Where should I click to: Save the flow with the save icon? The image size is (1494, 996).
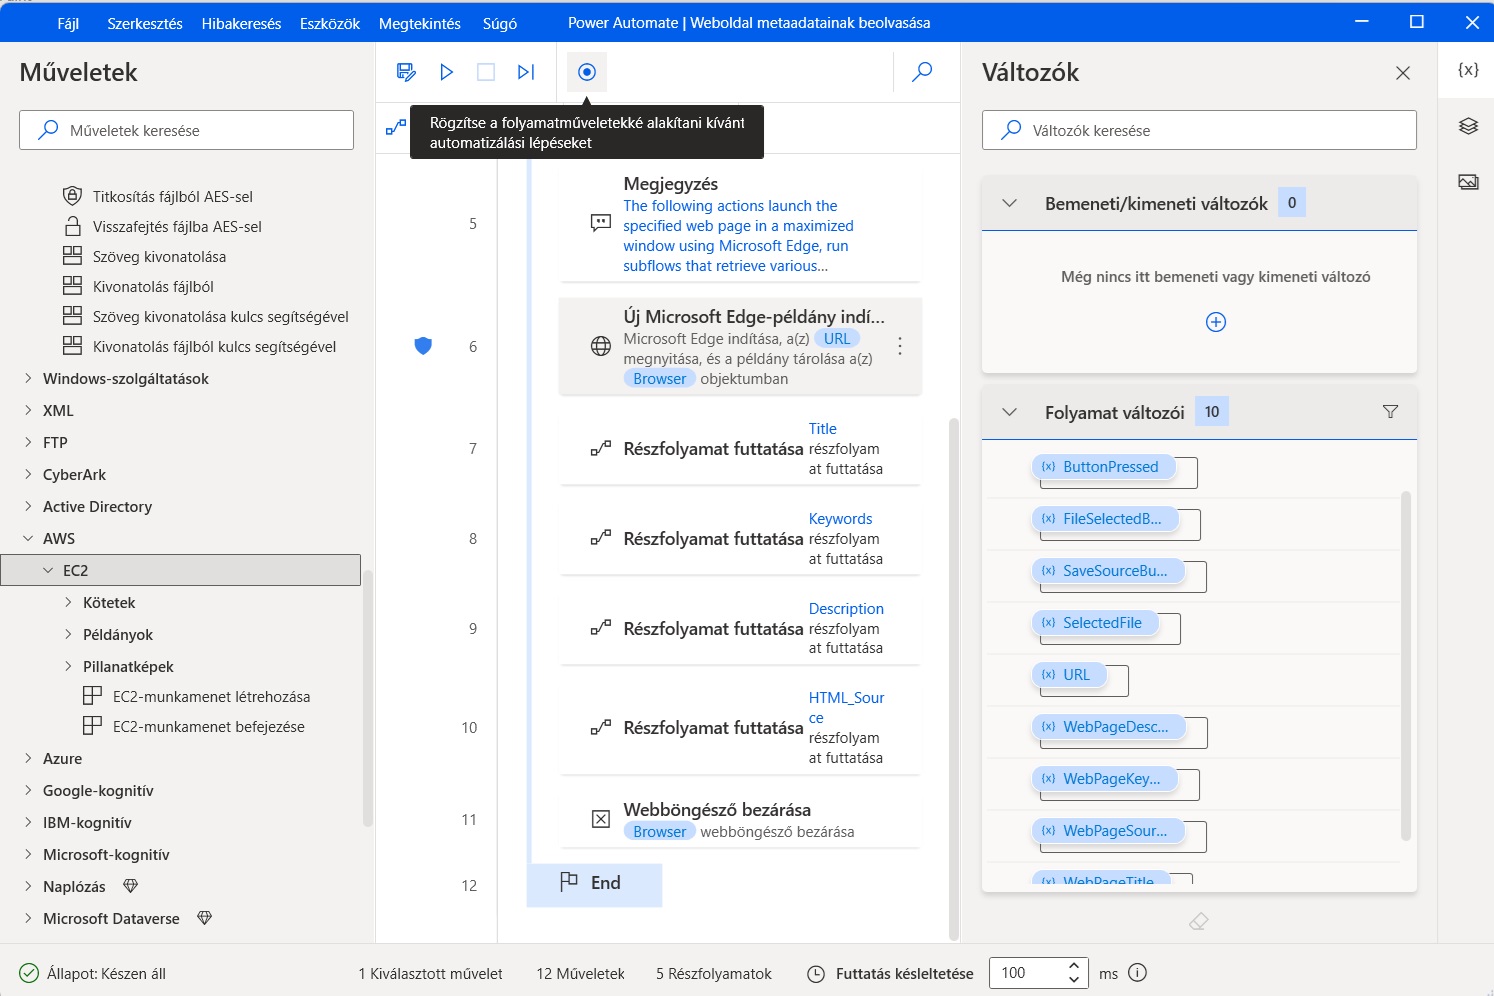[406, 72]
